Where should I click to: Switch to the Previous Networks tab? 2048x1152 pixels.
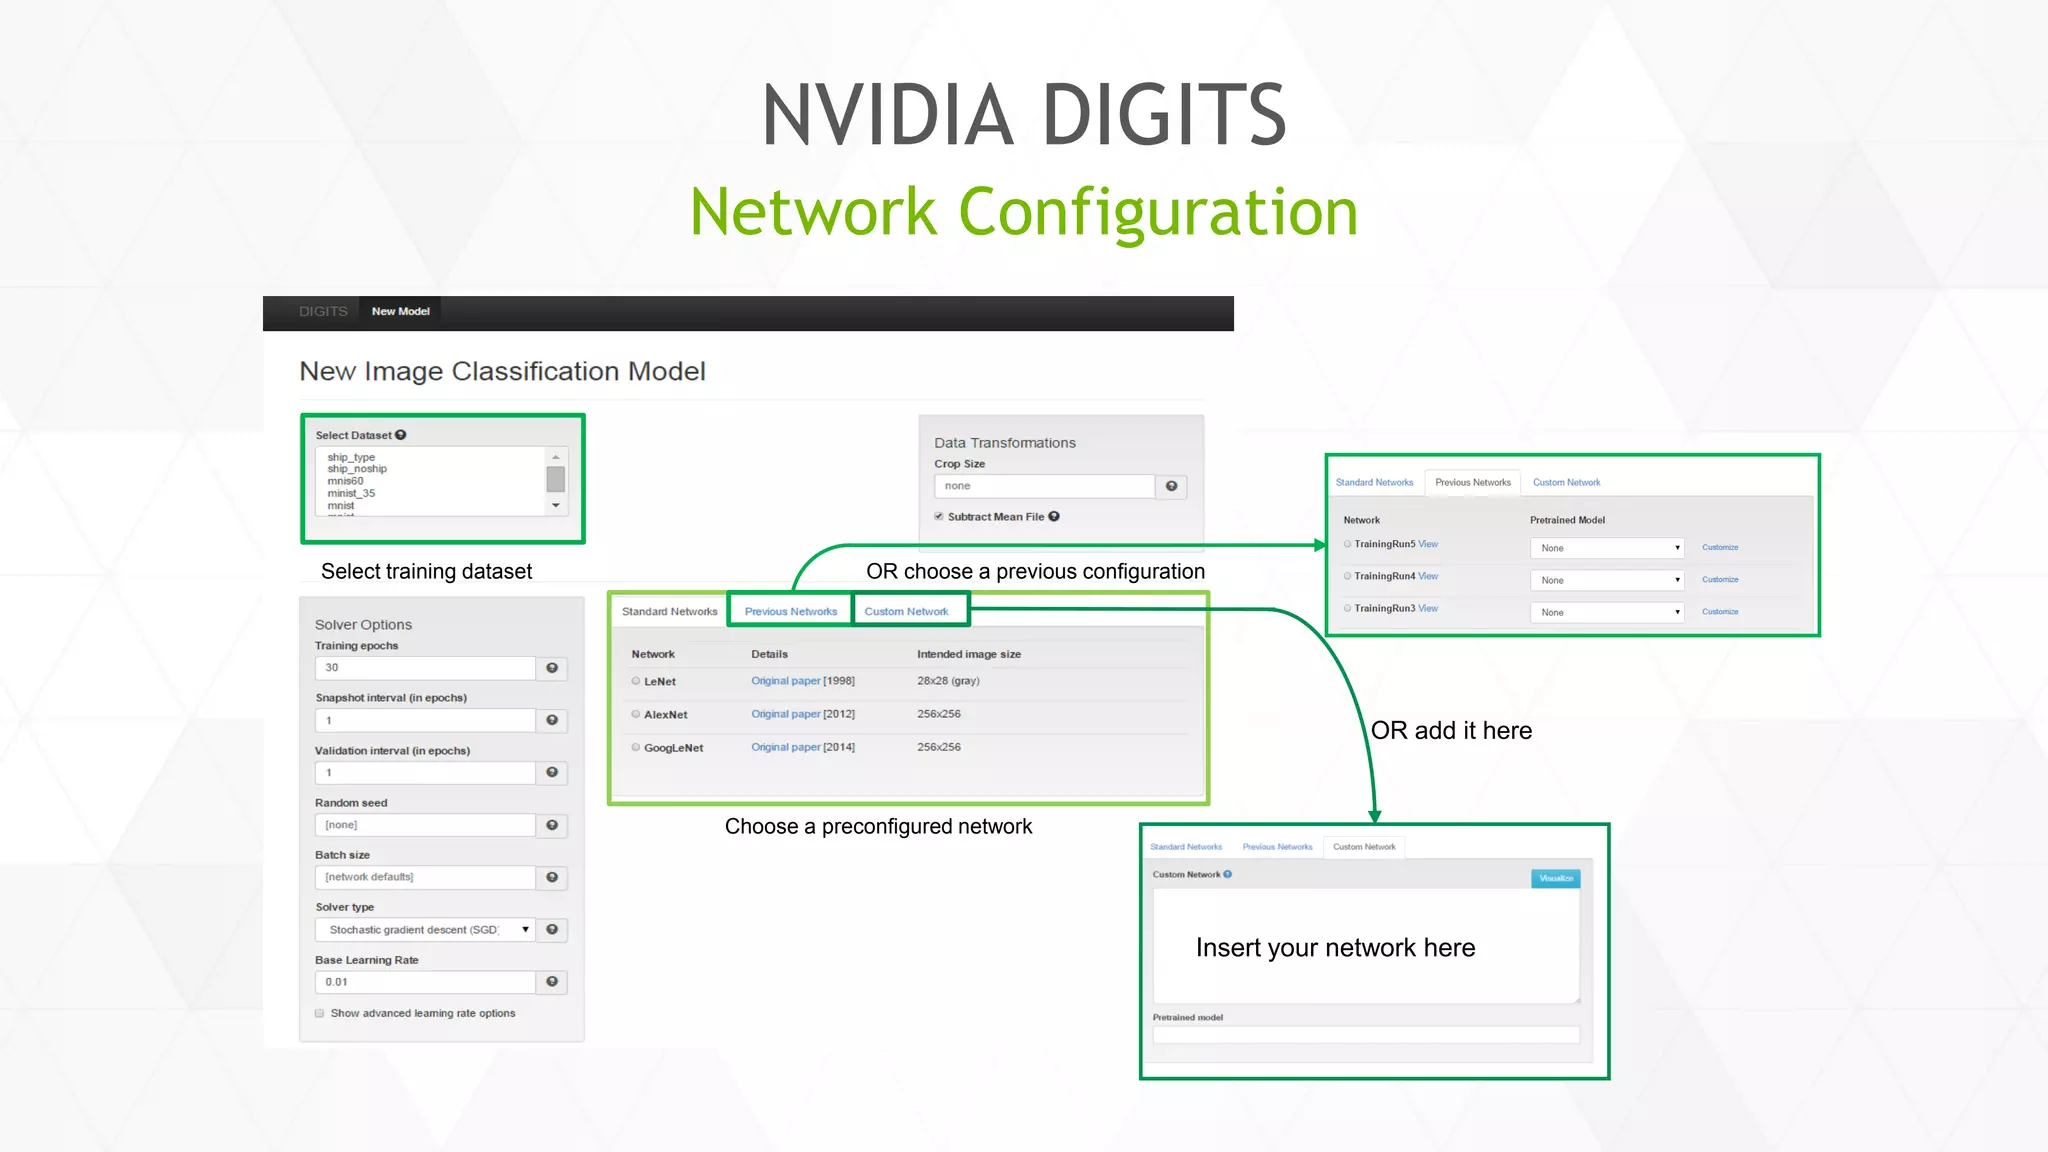coord(790,611)
